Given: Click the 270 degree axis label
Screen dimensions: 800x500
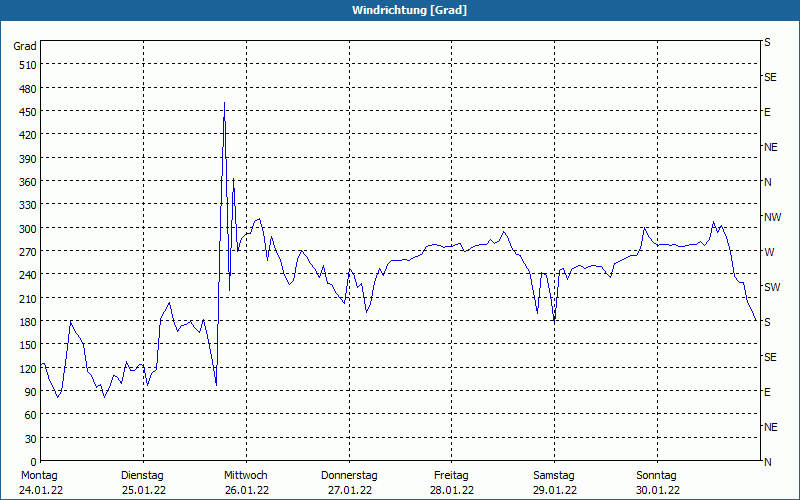Looking at the screenshot, I should pyautogui.click(x=27, y=252).
